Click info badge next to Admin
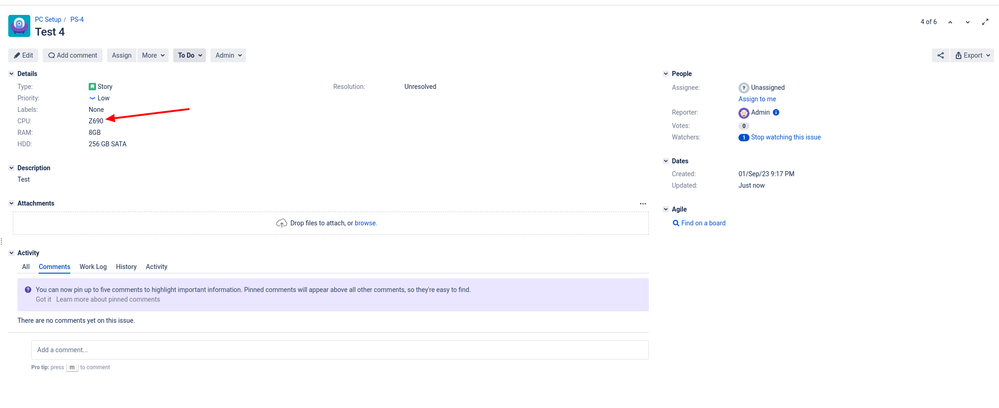The height and width of the screenshot is (408, 999). point(776,112)
